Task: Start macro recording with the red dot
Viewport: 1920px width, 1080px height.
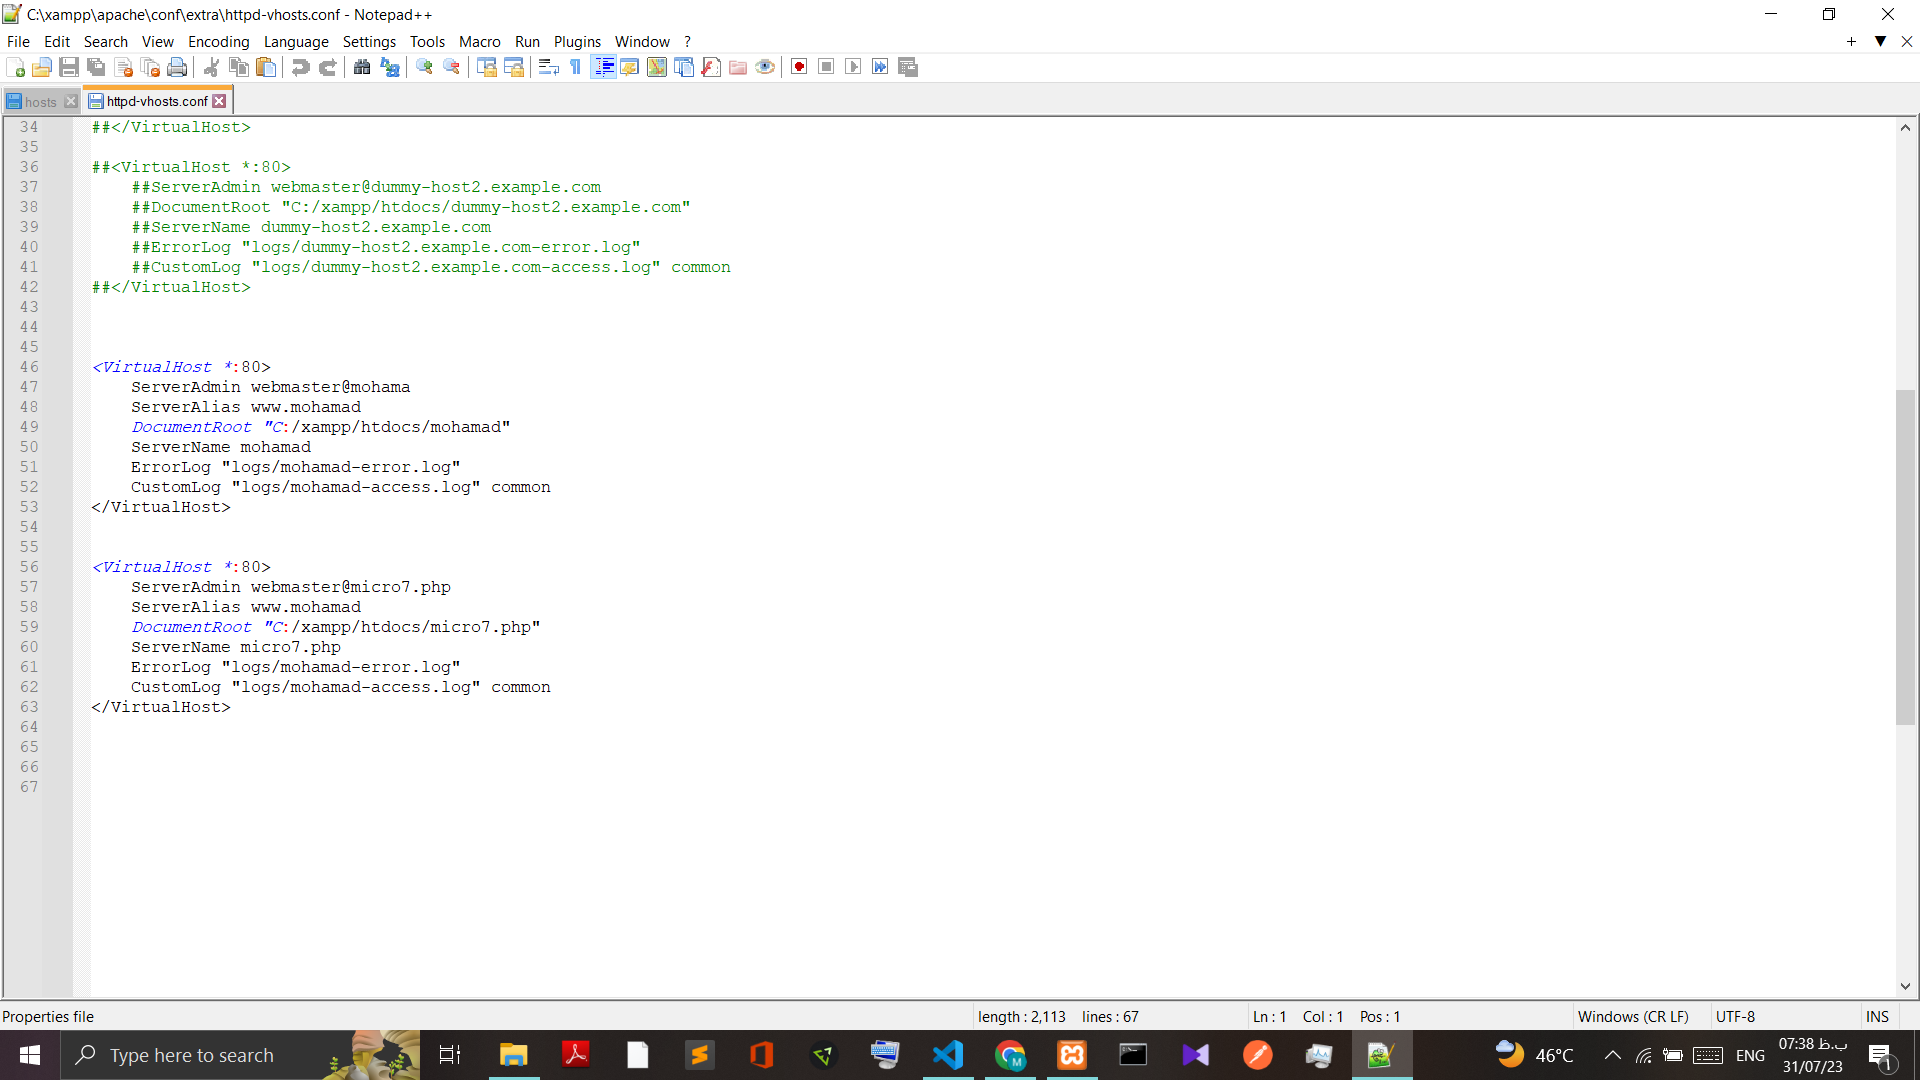Action: [x=799, y=67]
